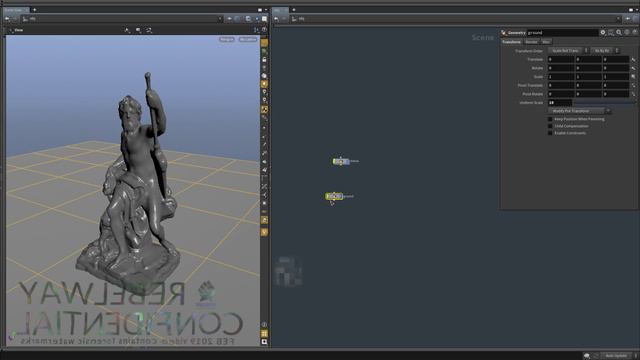Screen dimensions: 640x360
Task: Click action icon right of the Rotate fields
Action: 633,68
